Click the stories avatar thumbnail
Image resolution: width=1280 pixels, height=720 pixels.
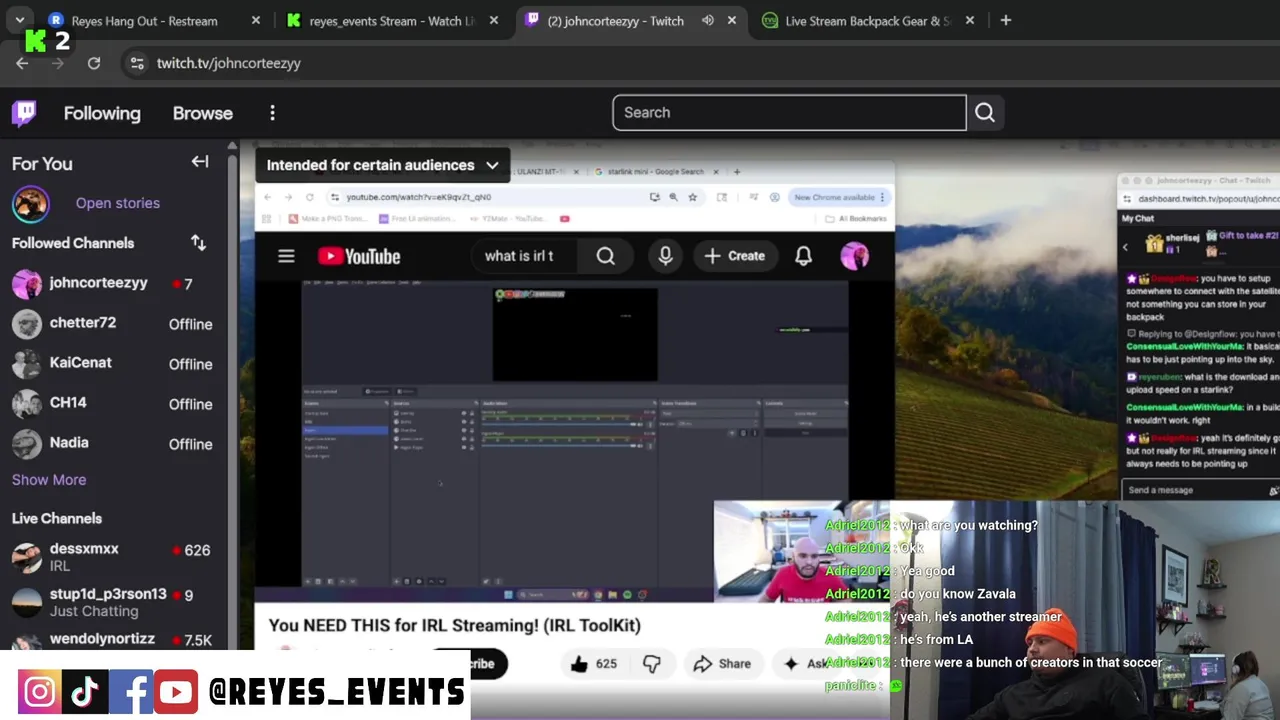tap(30, 203)
